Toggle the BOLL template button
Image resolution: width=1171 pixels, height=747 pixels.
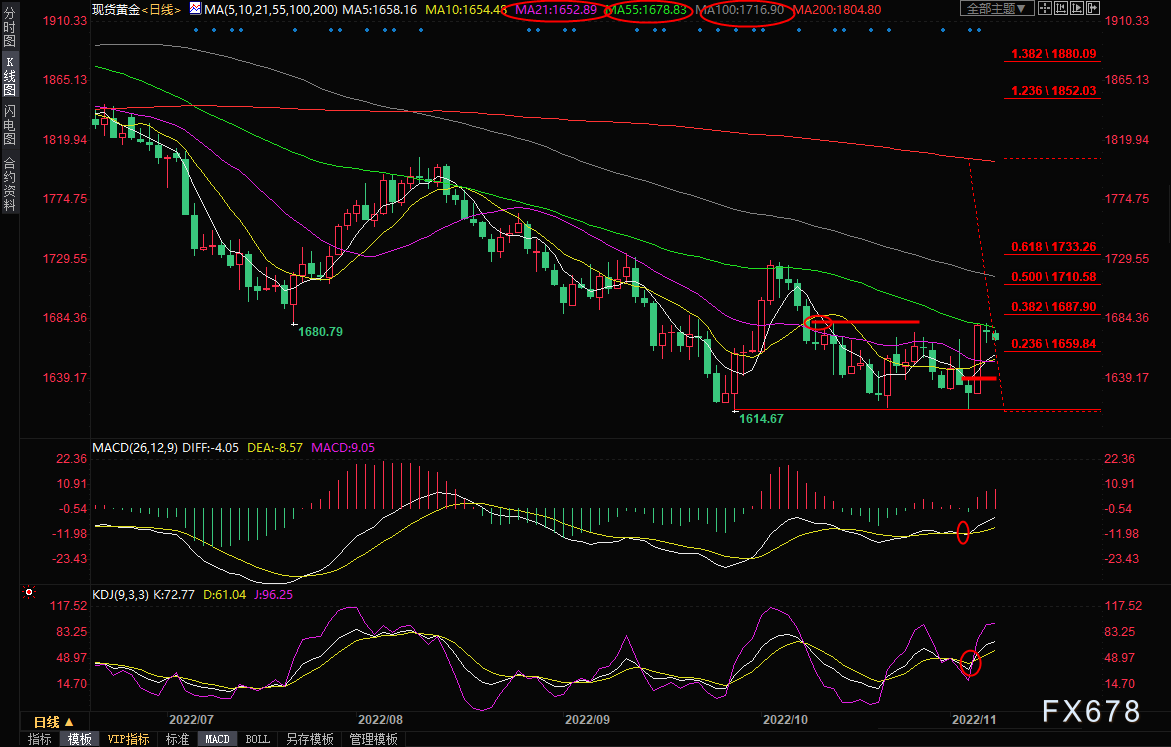(257, 739)
